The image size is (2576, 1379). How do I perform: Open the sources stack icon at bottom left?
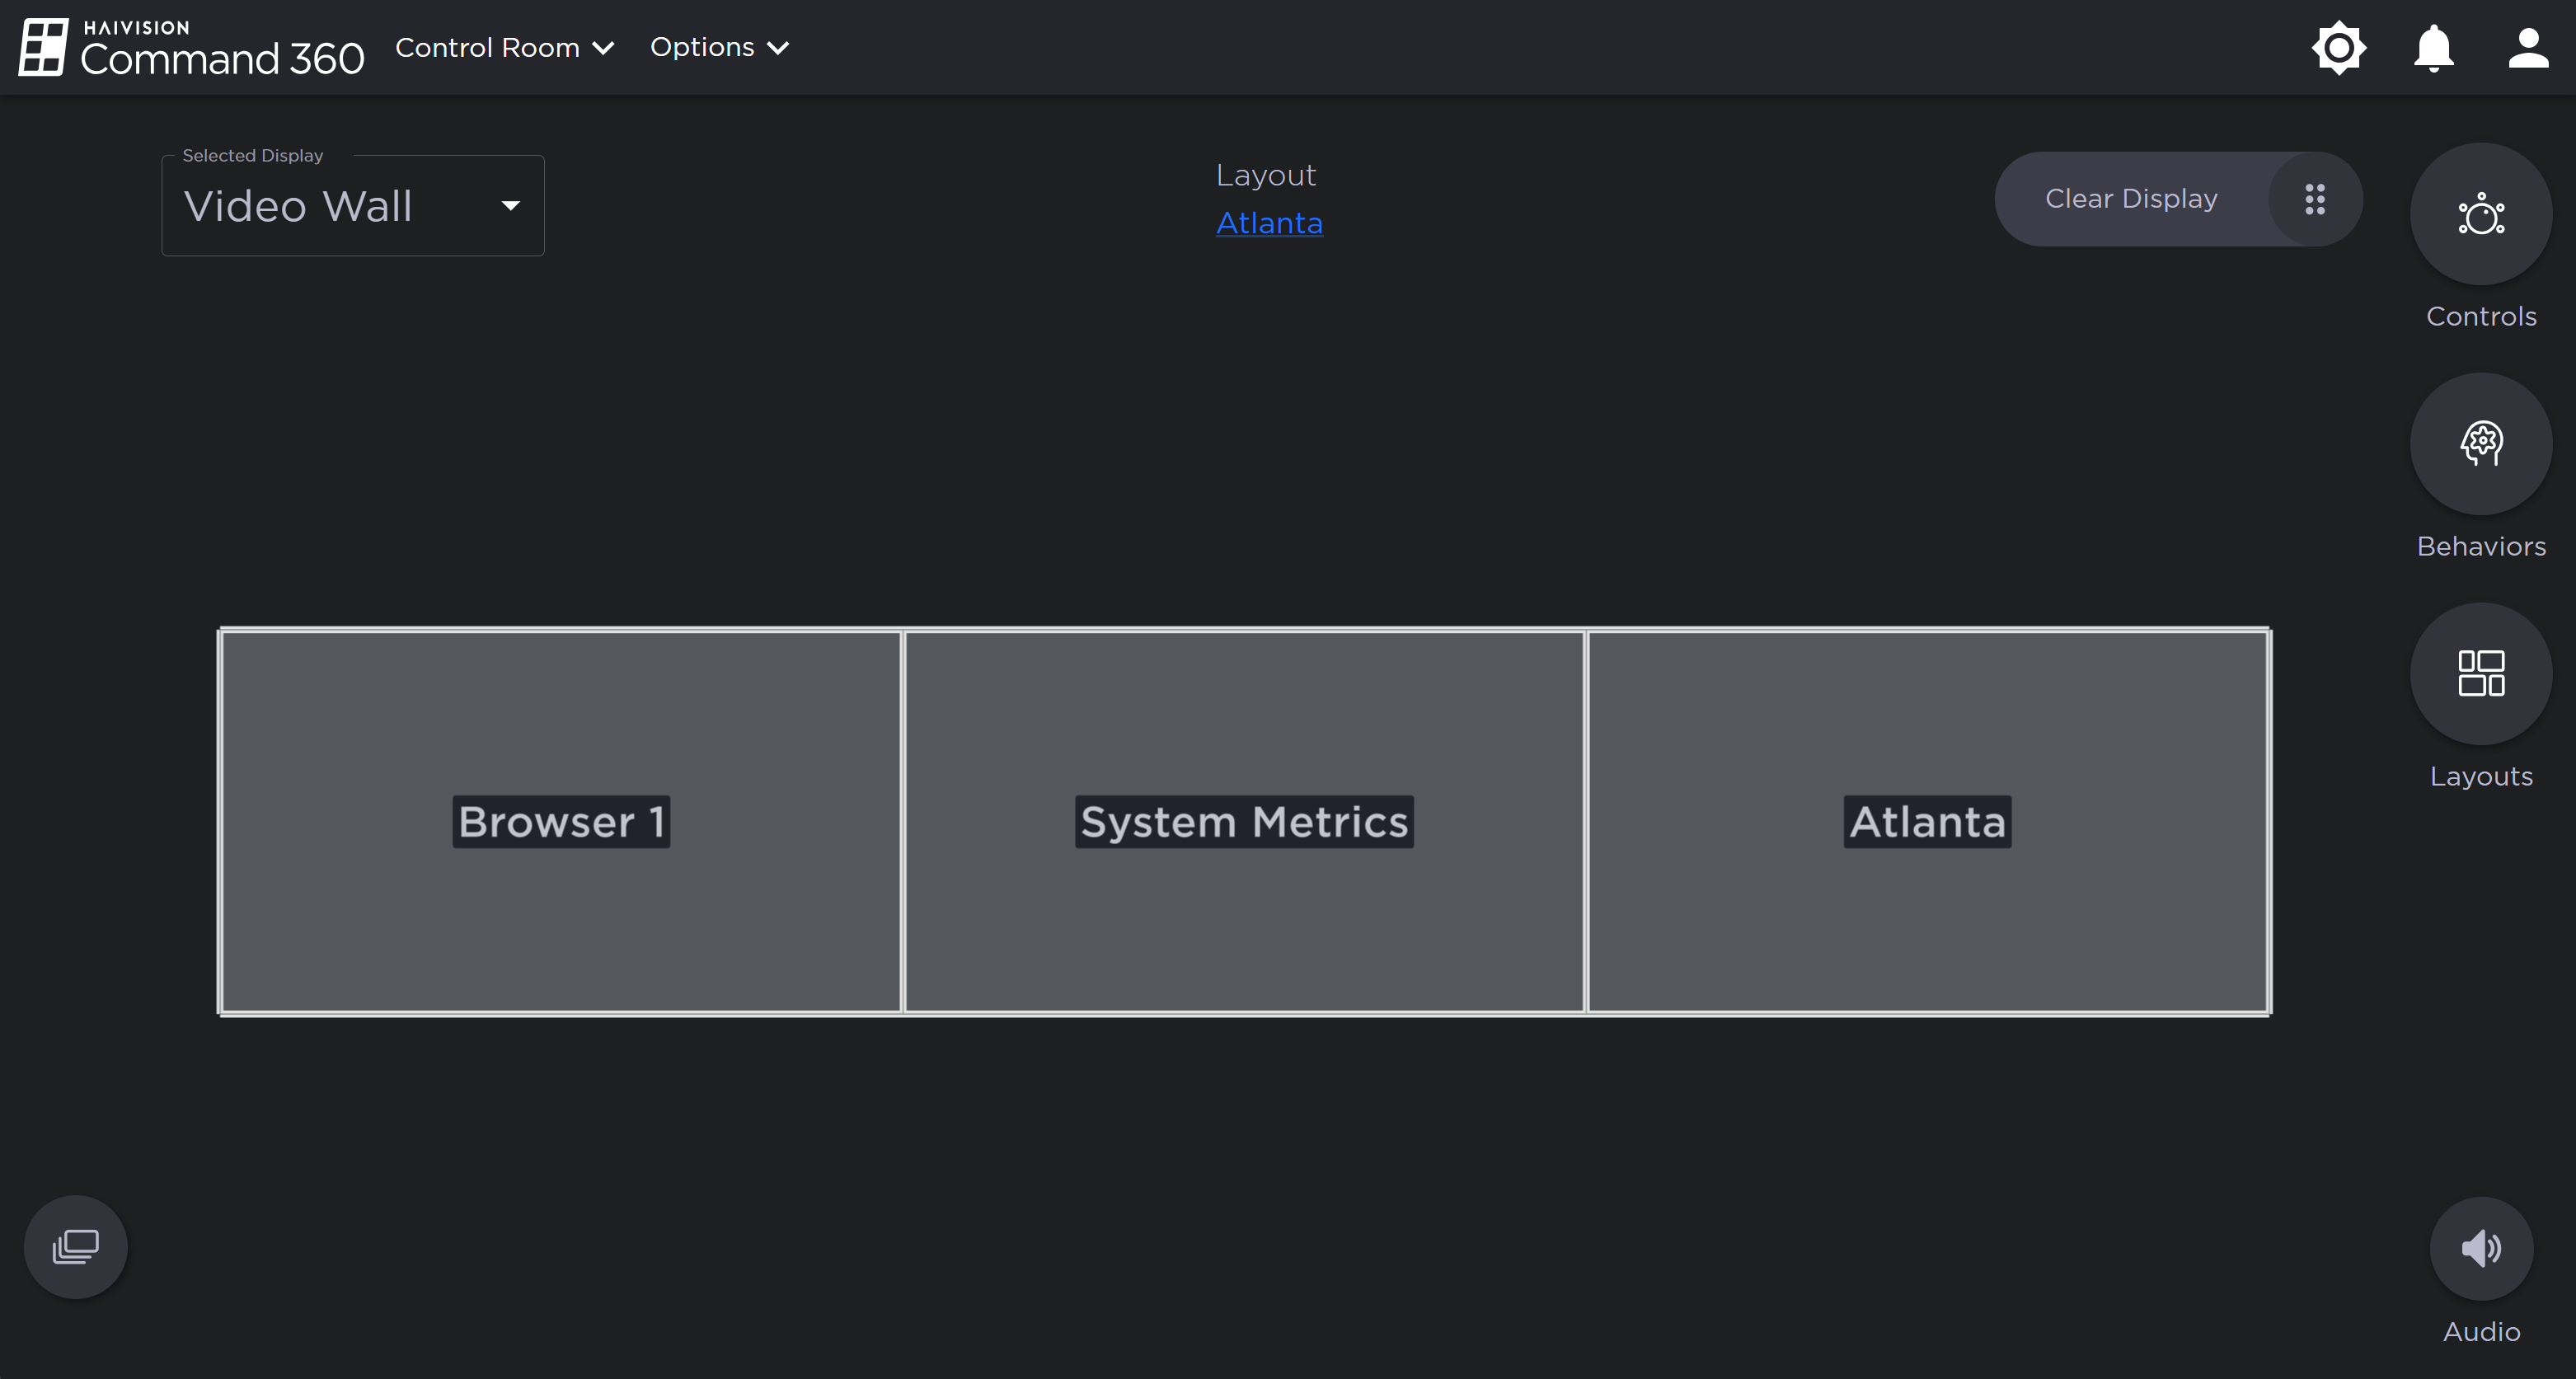click(x=76, y=1247)
